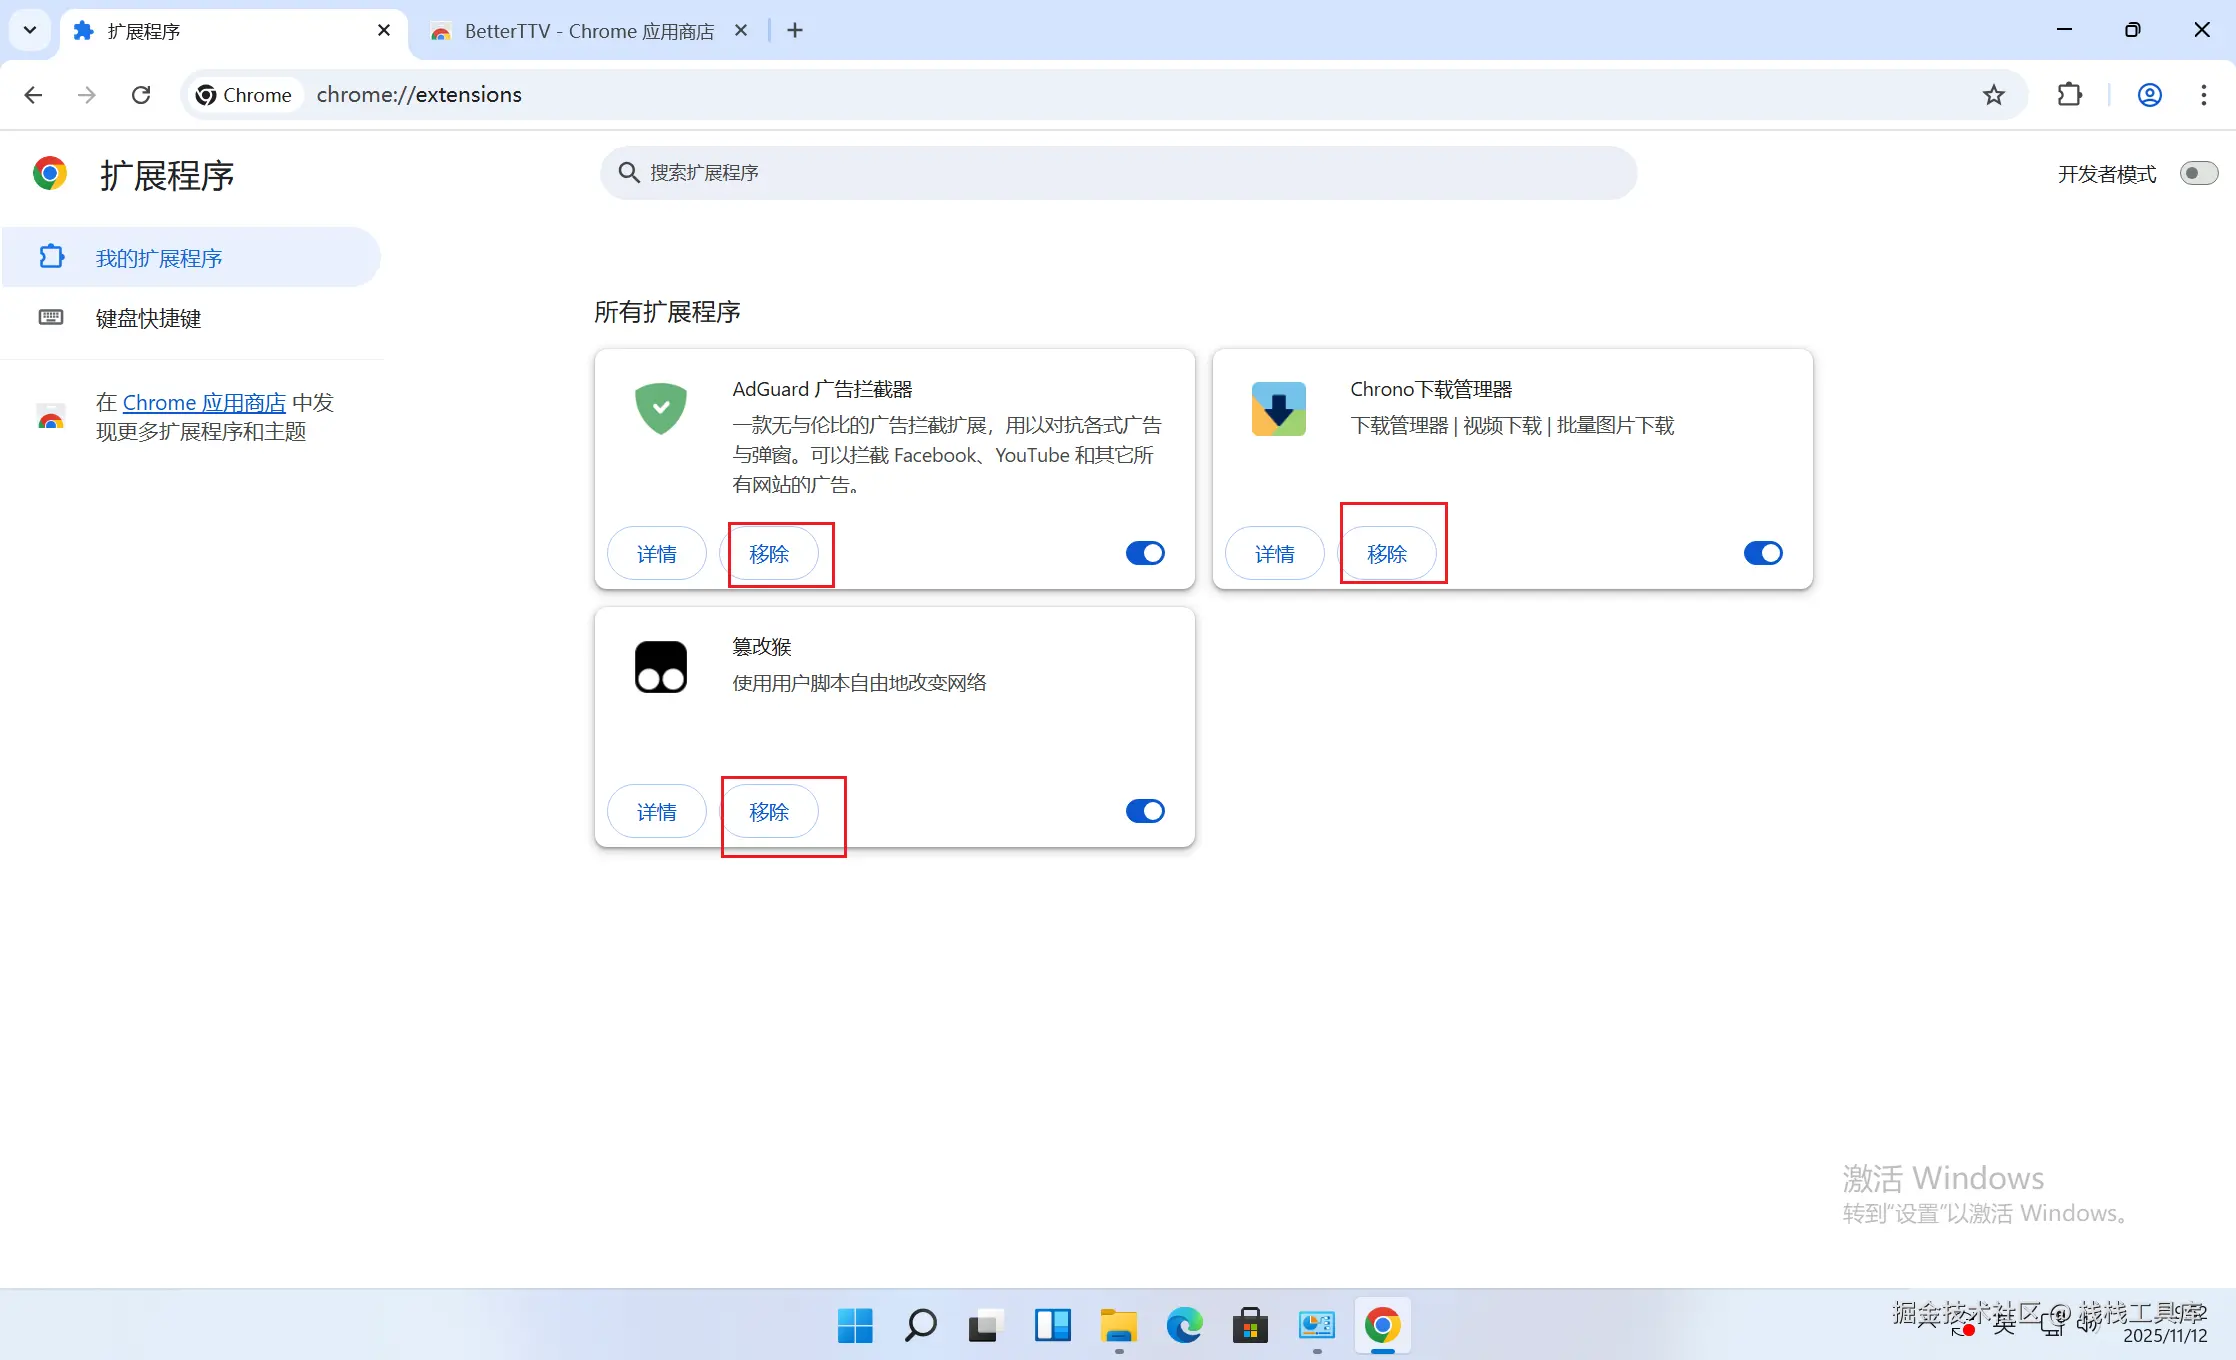Click the Extensions puzzle icon in toolbar

tap(2069, 95)
